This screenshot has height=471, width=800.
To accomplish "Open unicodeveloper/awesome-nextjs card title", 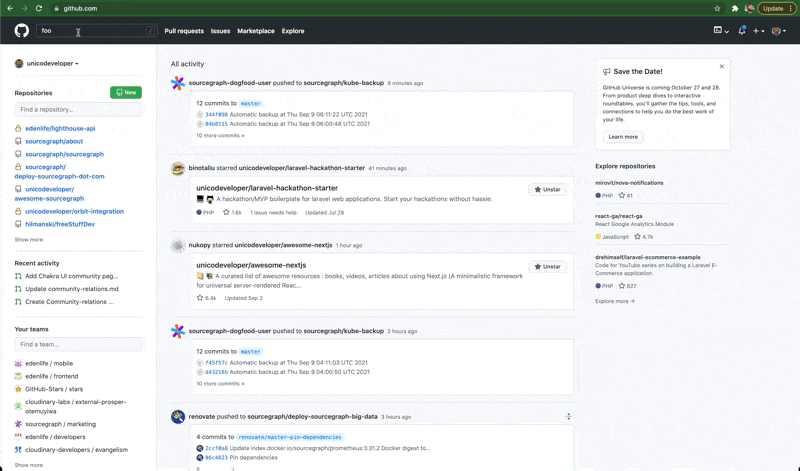I will (251, 265).
